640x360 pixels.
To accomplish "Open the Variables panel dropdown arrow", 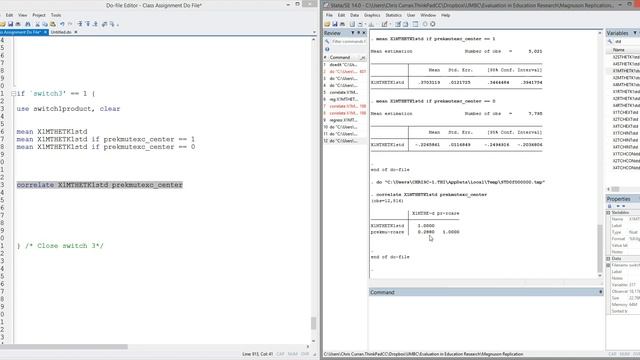I will click(x=635, y=33).
